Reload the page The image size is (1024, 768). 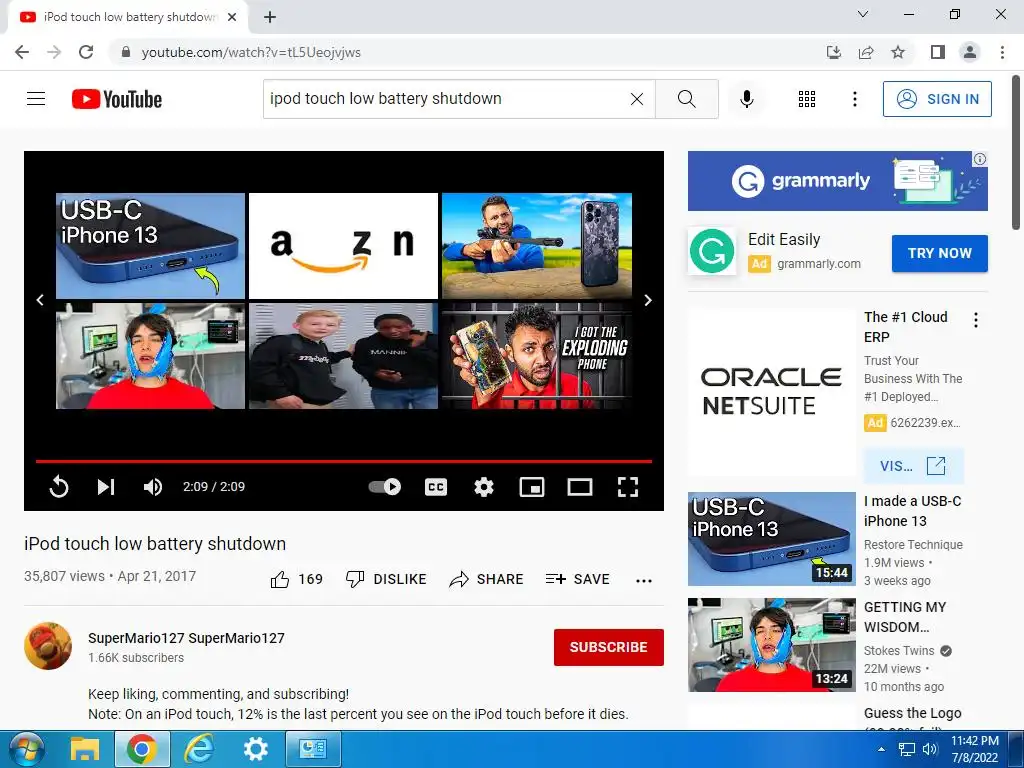click(x=86, y=52)
